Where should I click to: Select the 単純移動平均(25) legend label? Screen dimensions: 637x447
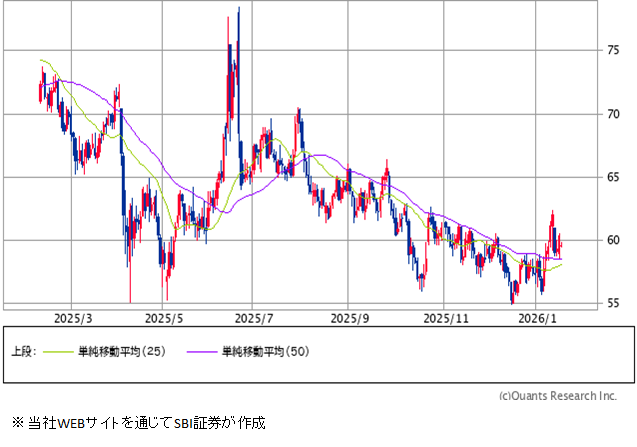point(122,351)
